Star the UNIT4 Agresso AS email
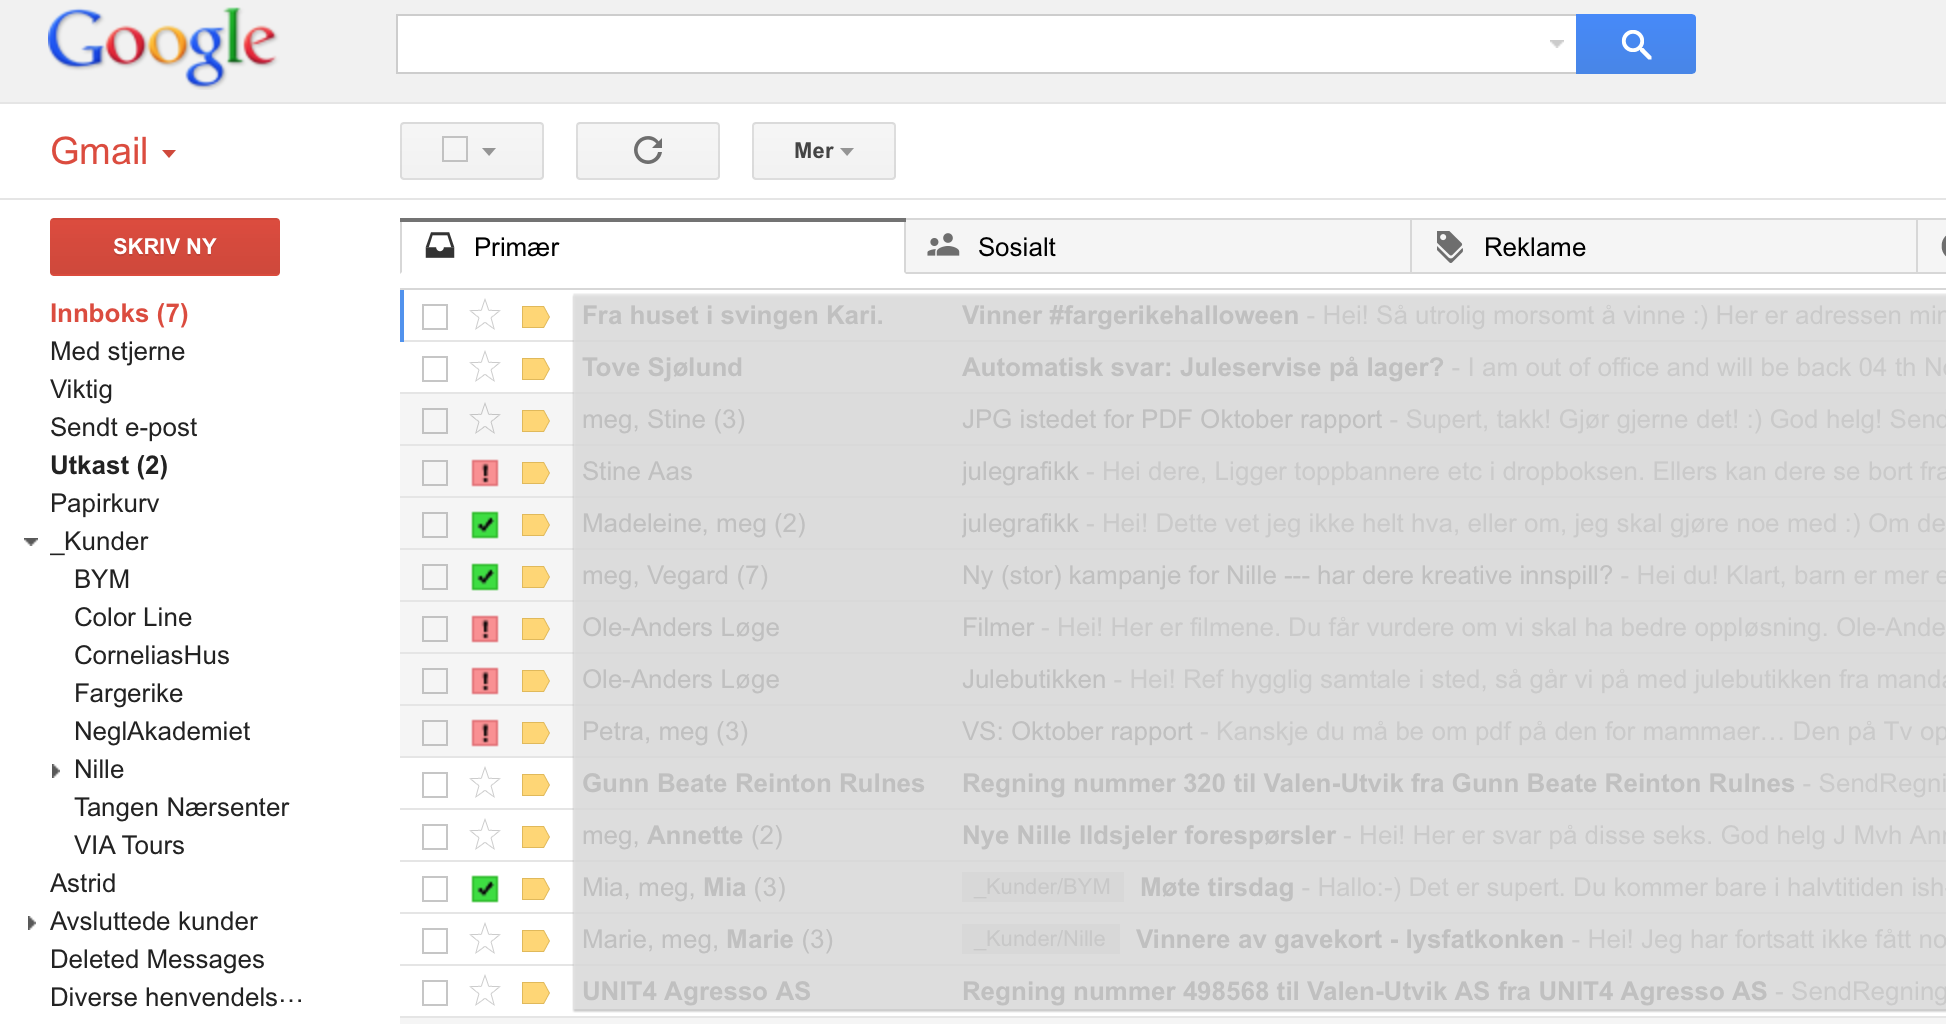 (x=485, y=992)
